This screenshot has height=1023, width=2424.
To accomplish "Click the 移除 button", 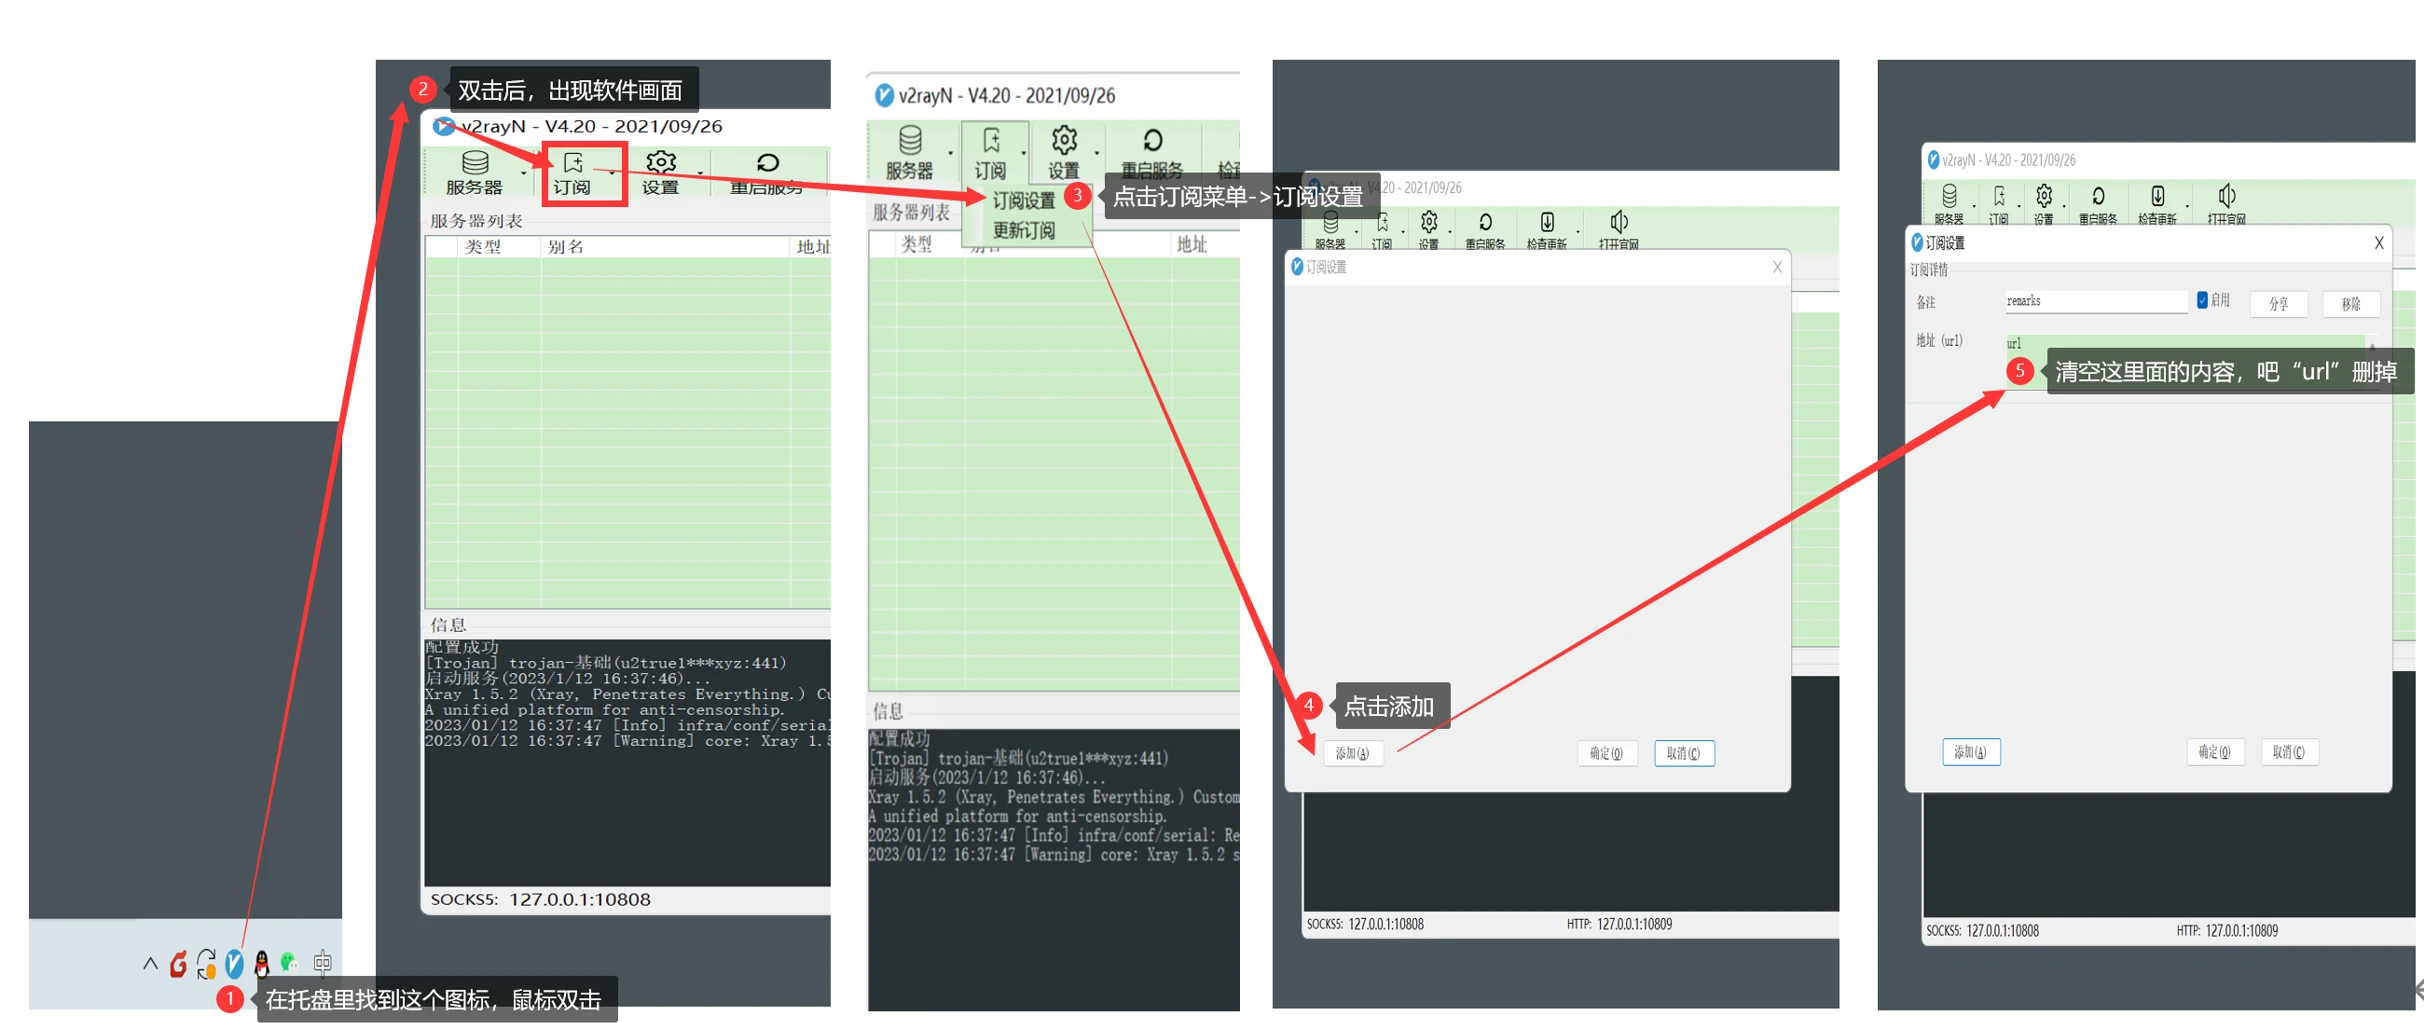I will click(x=2350, y=304).
